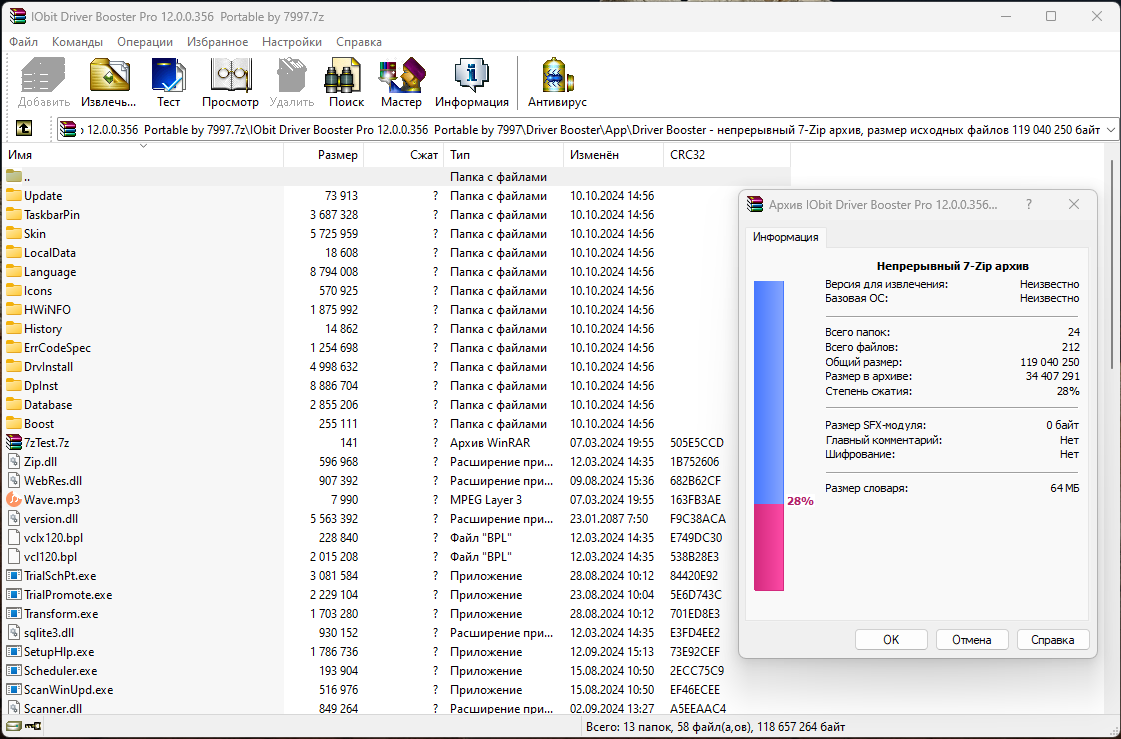Screen dimensions: 1121x739
Task: Confirm dialog with OK button
Action: (891, 640)
